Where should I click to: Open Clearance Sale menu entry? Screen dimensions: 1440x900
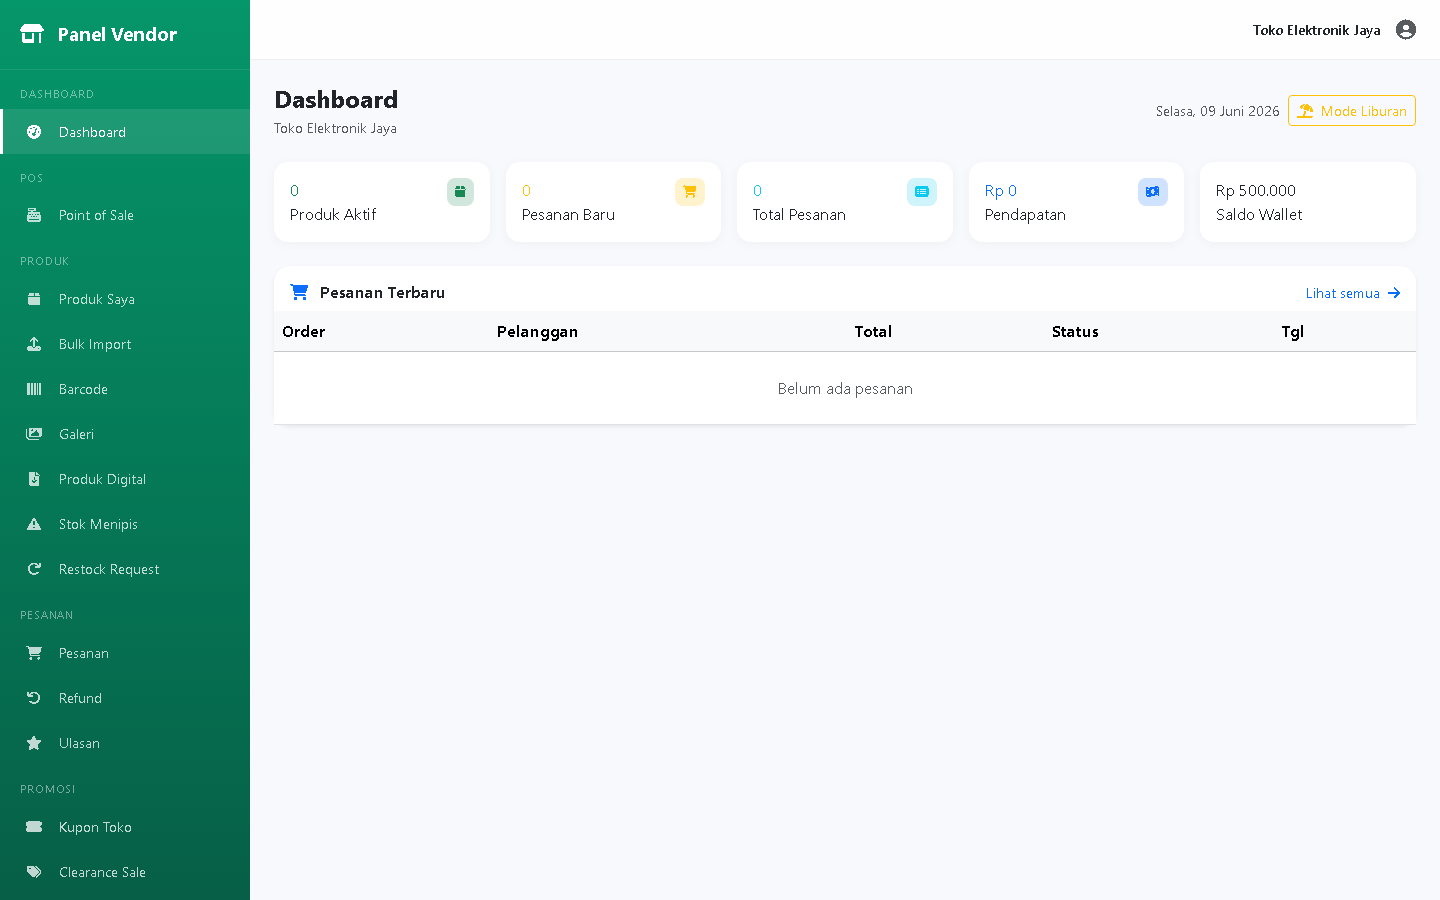click(125, 872)
